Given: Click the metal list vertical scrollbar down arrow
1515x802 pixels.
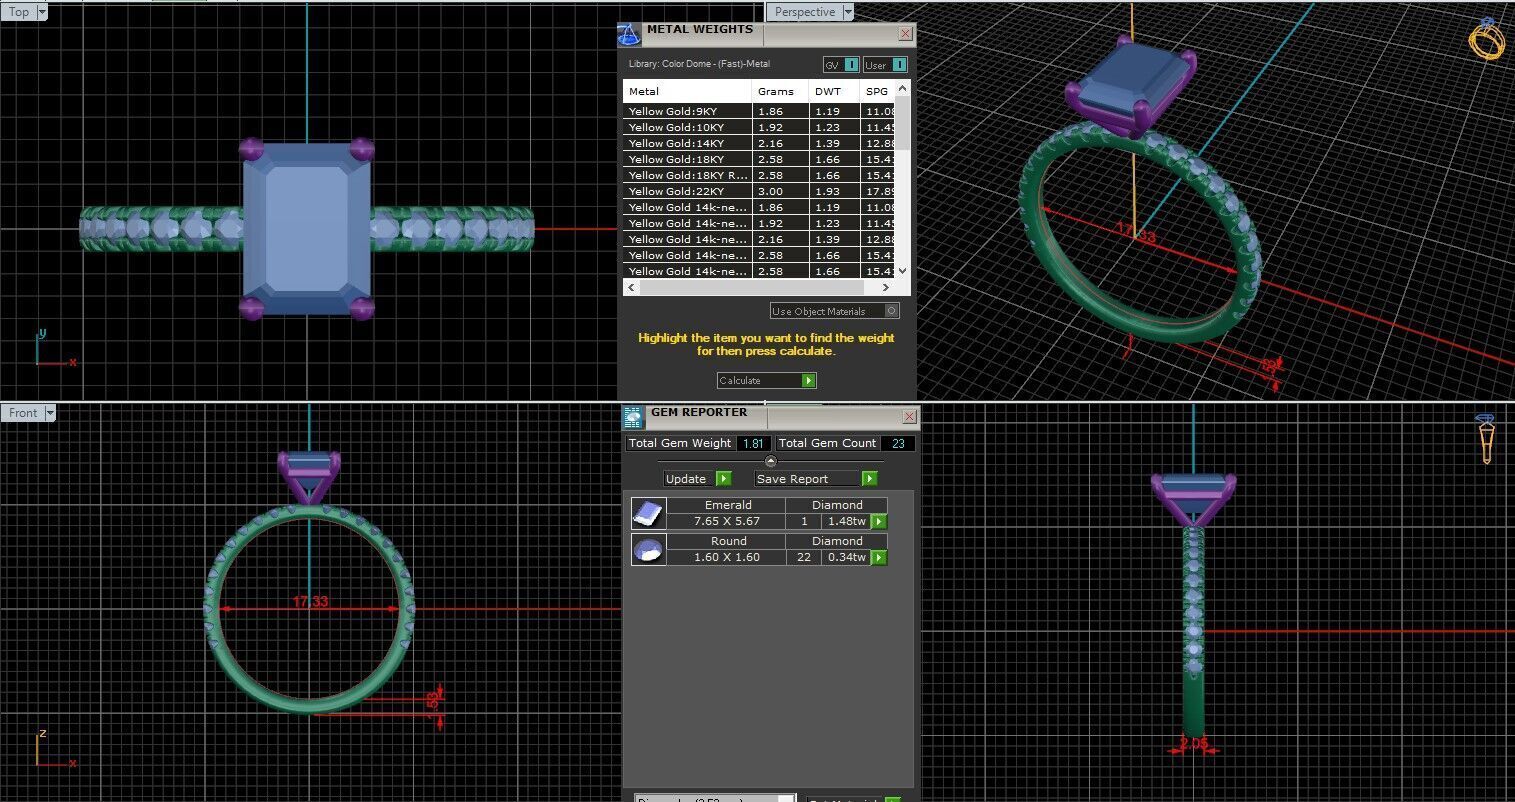Looking at the screenshot, I should pos(903,271).
